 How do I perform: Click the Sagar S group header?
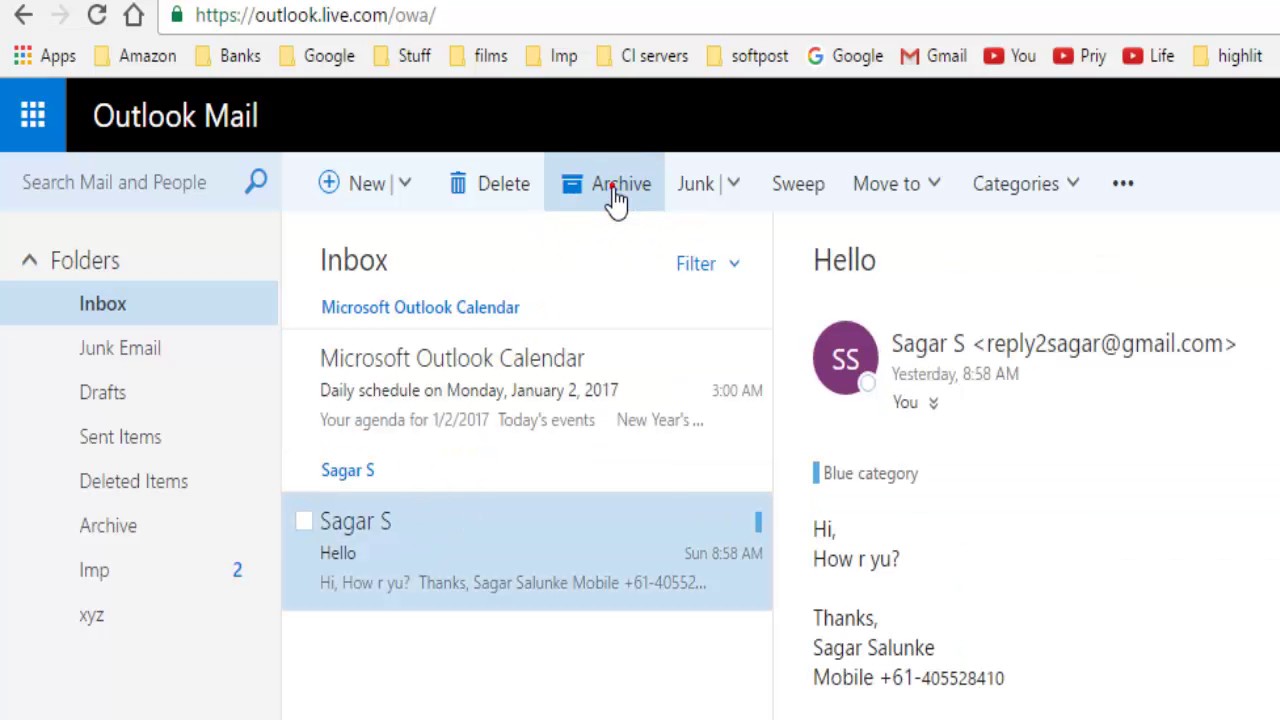pyautogui.click(x=347, y=470)
